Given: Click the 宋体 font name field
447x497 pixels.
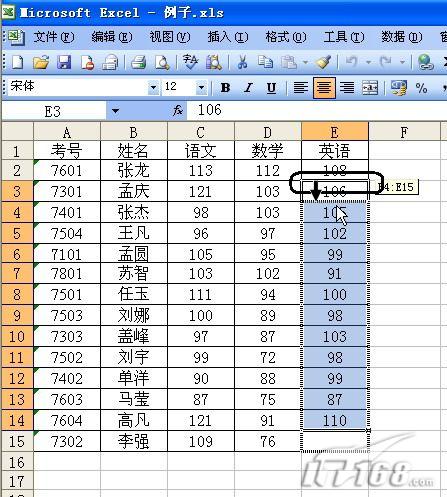Looking at the screenshot, I should coord(77,87).
